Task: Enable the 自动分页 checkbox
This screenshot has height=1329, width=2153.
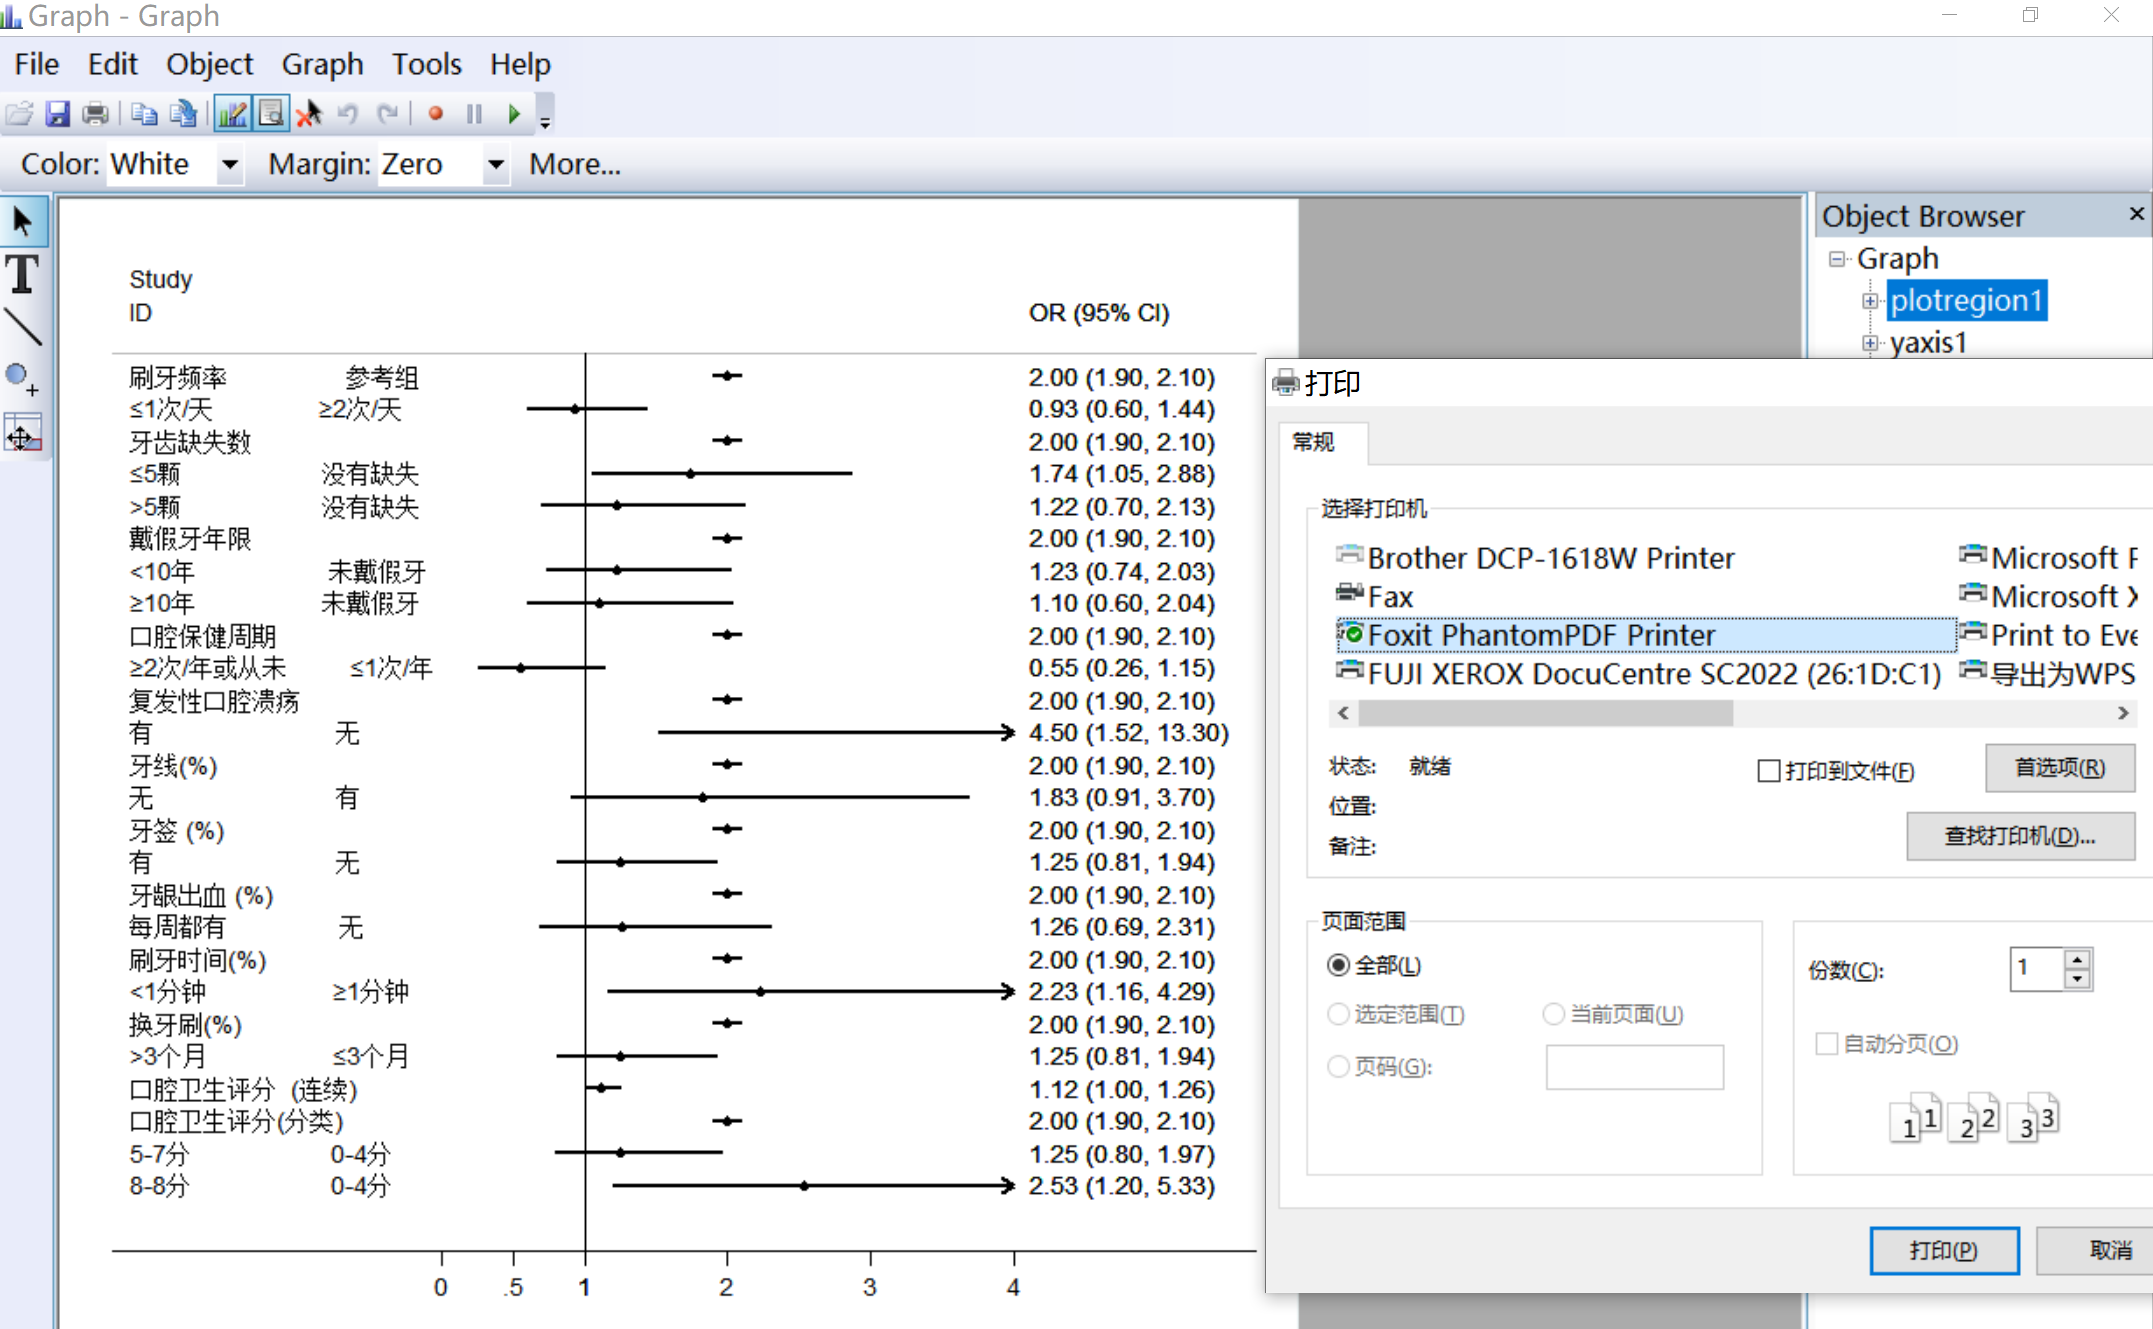Action: [1826, 1044]
